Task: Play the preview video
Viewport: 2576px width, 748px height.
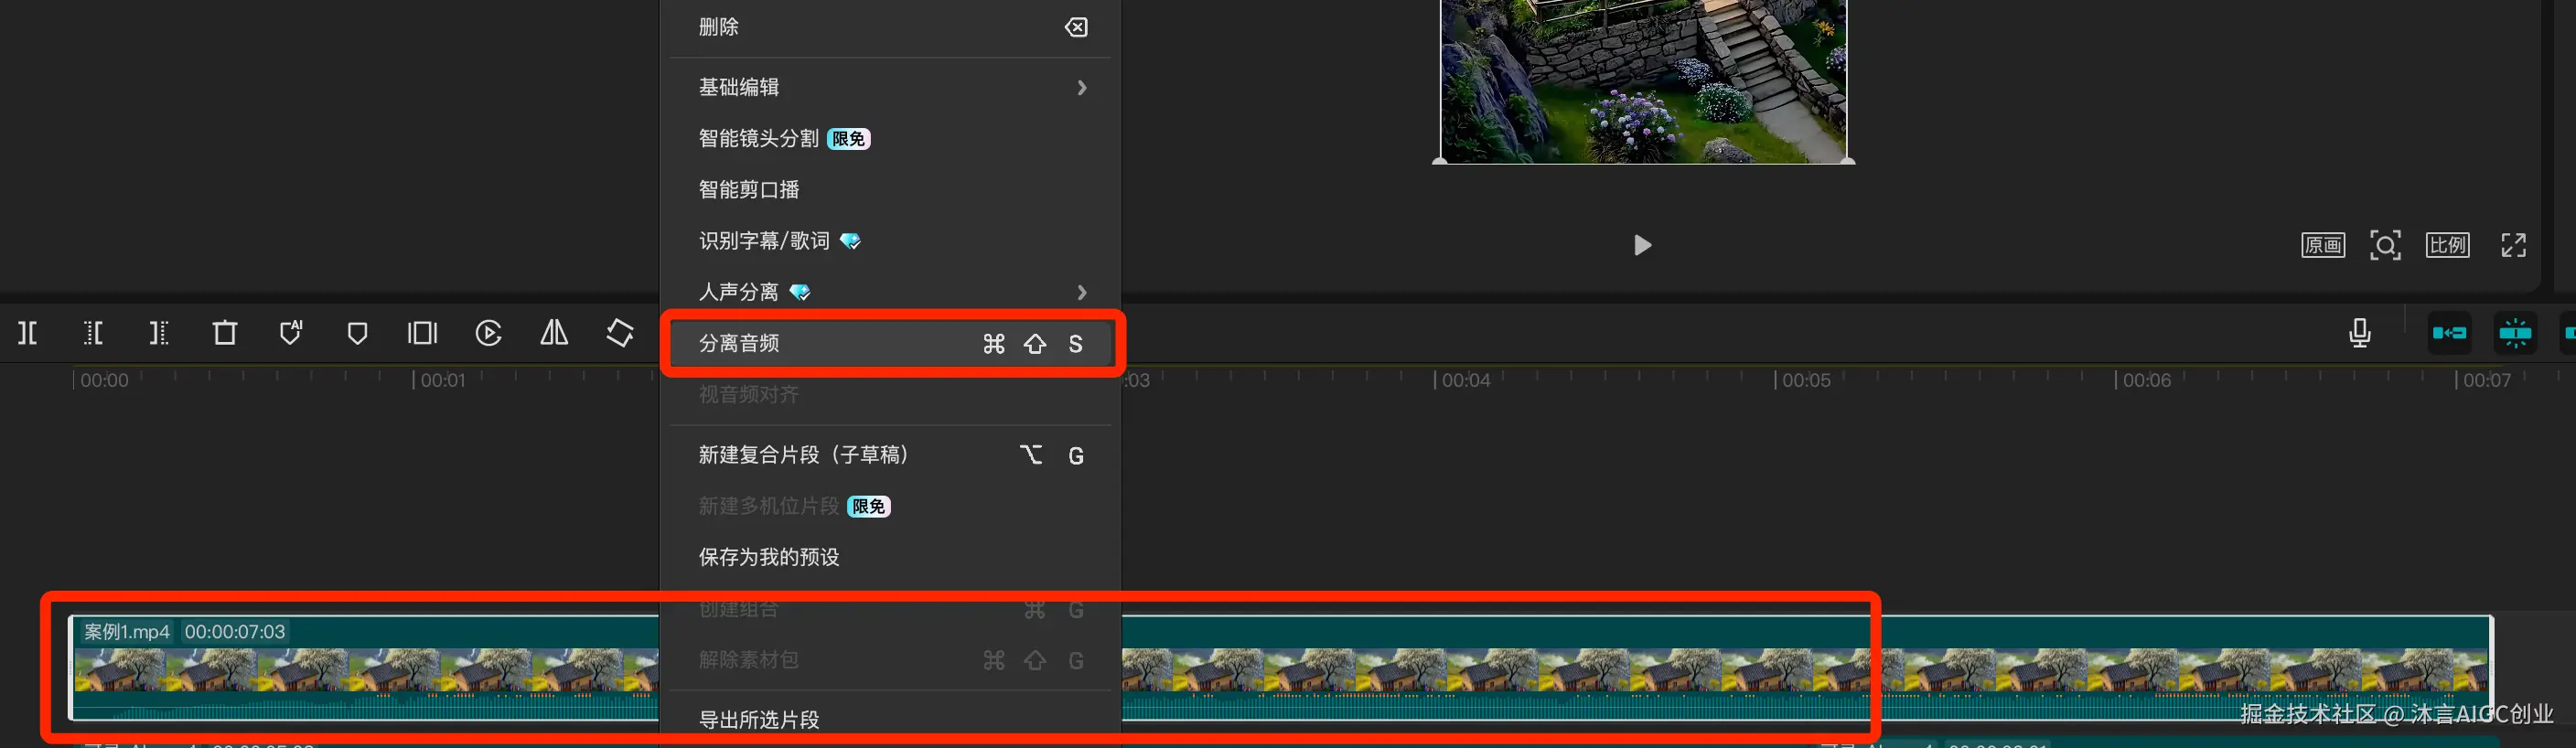Action: click(x=1642, y=245)
